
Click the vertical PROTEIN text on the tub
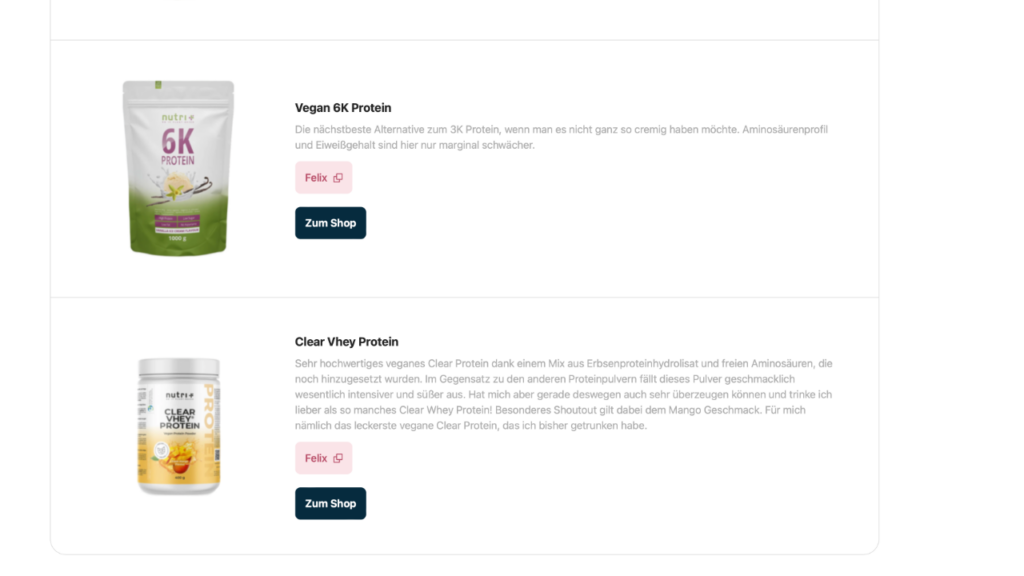coord(209,430)
